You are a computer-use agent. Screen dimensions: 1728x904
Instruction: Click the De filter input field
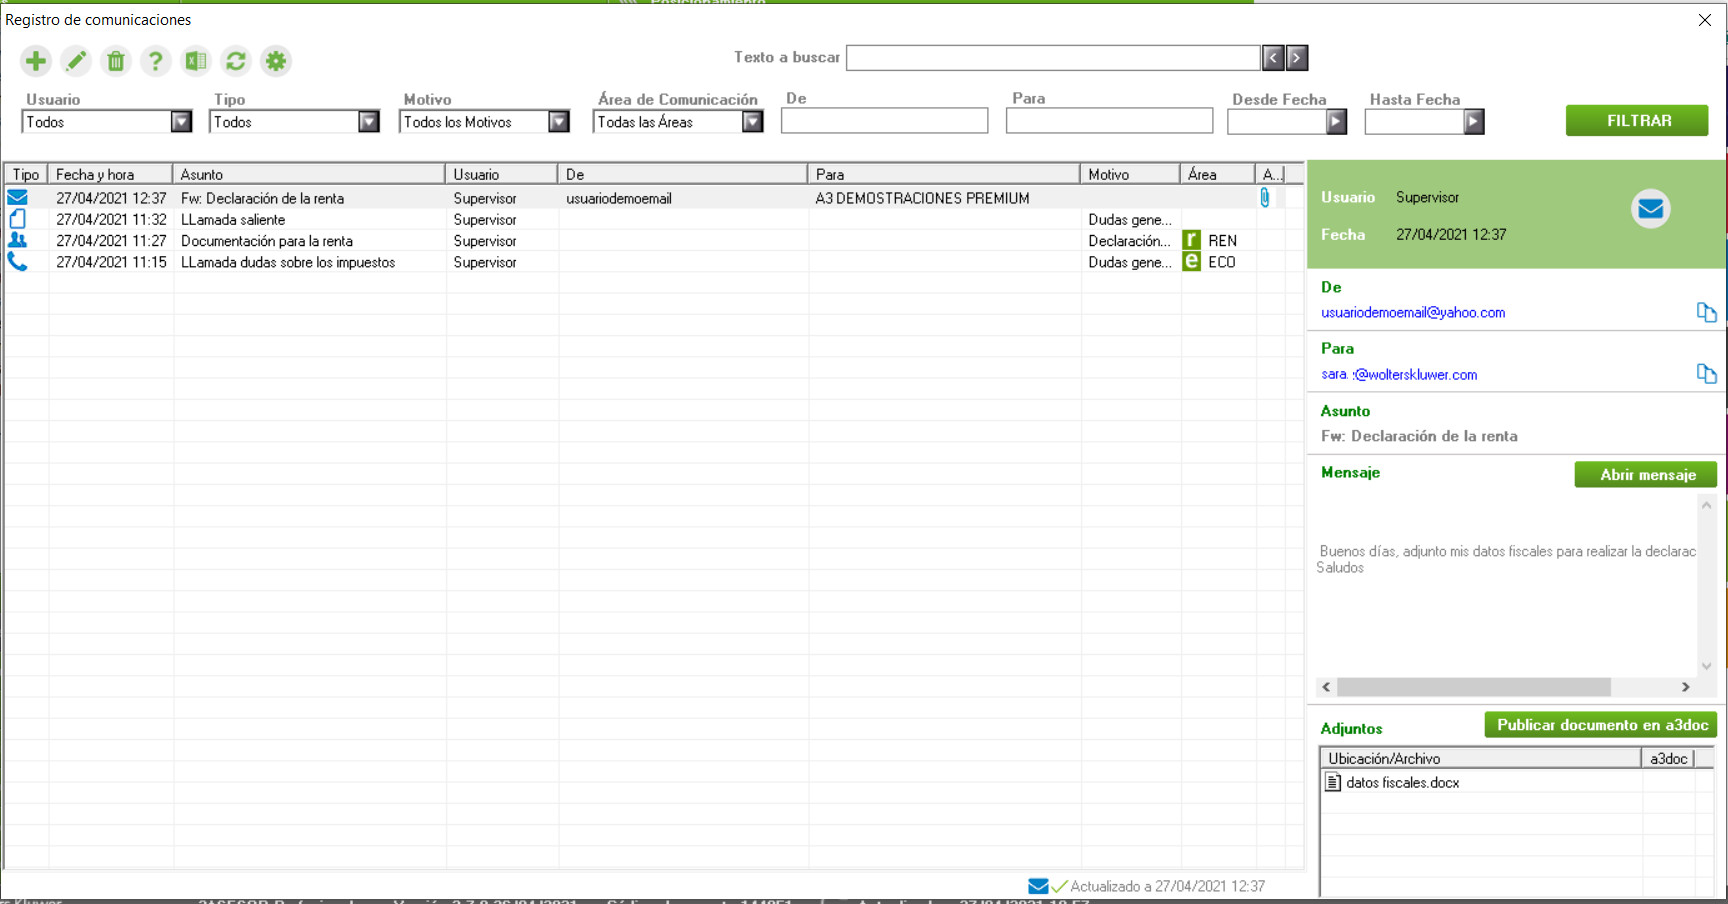point(884,121)
